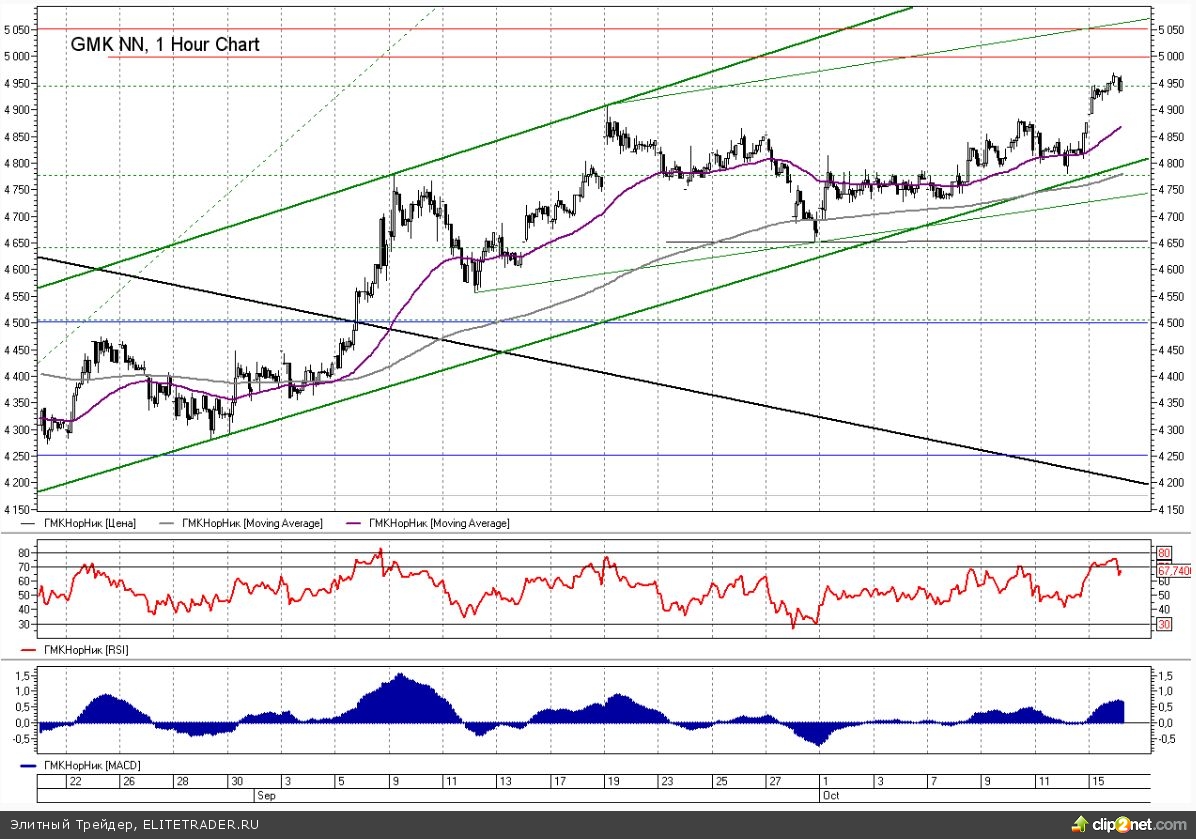This screenshot has height=839, width=1196.
Task: Click the clip2net green arrow logo icon
Action: coord(1078,824)
